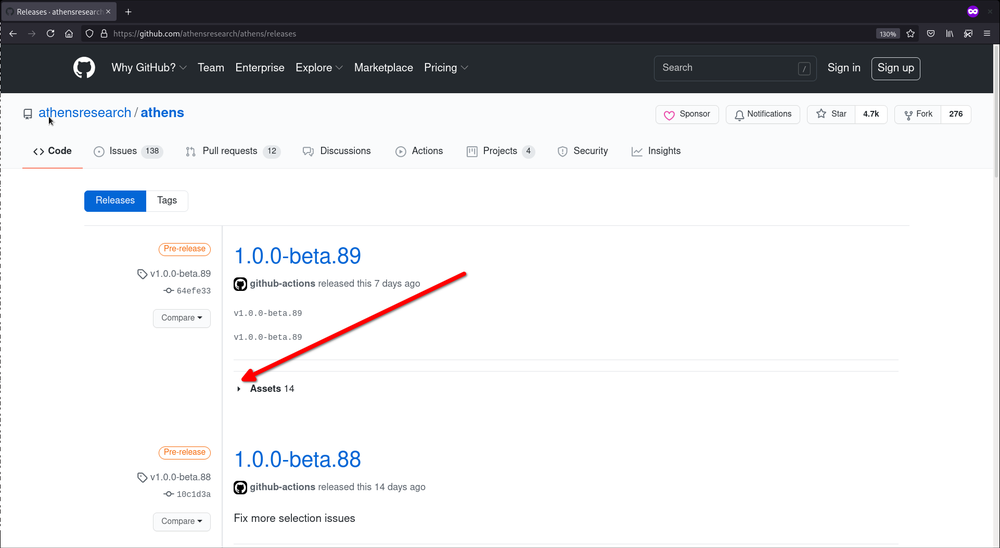Open the Insights tab
The image size is (1000, 548).
[656, 151]
